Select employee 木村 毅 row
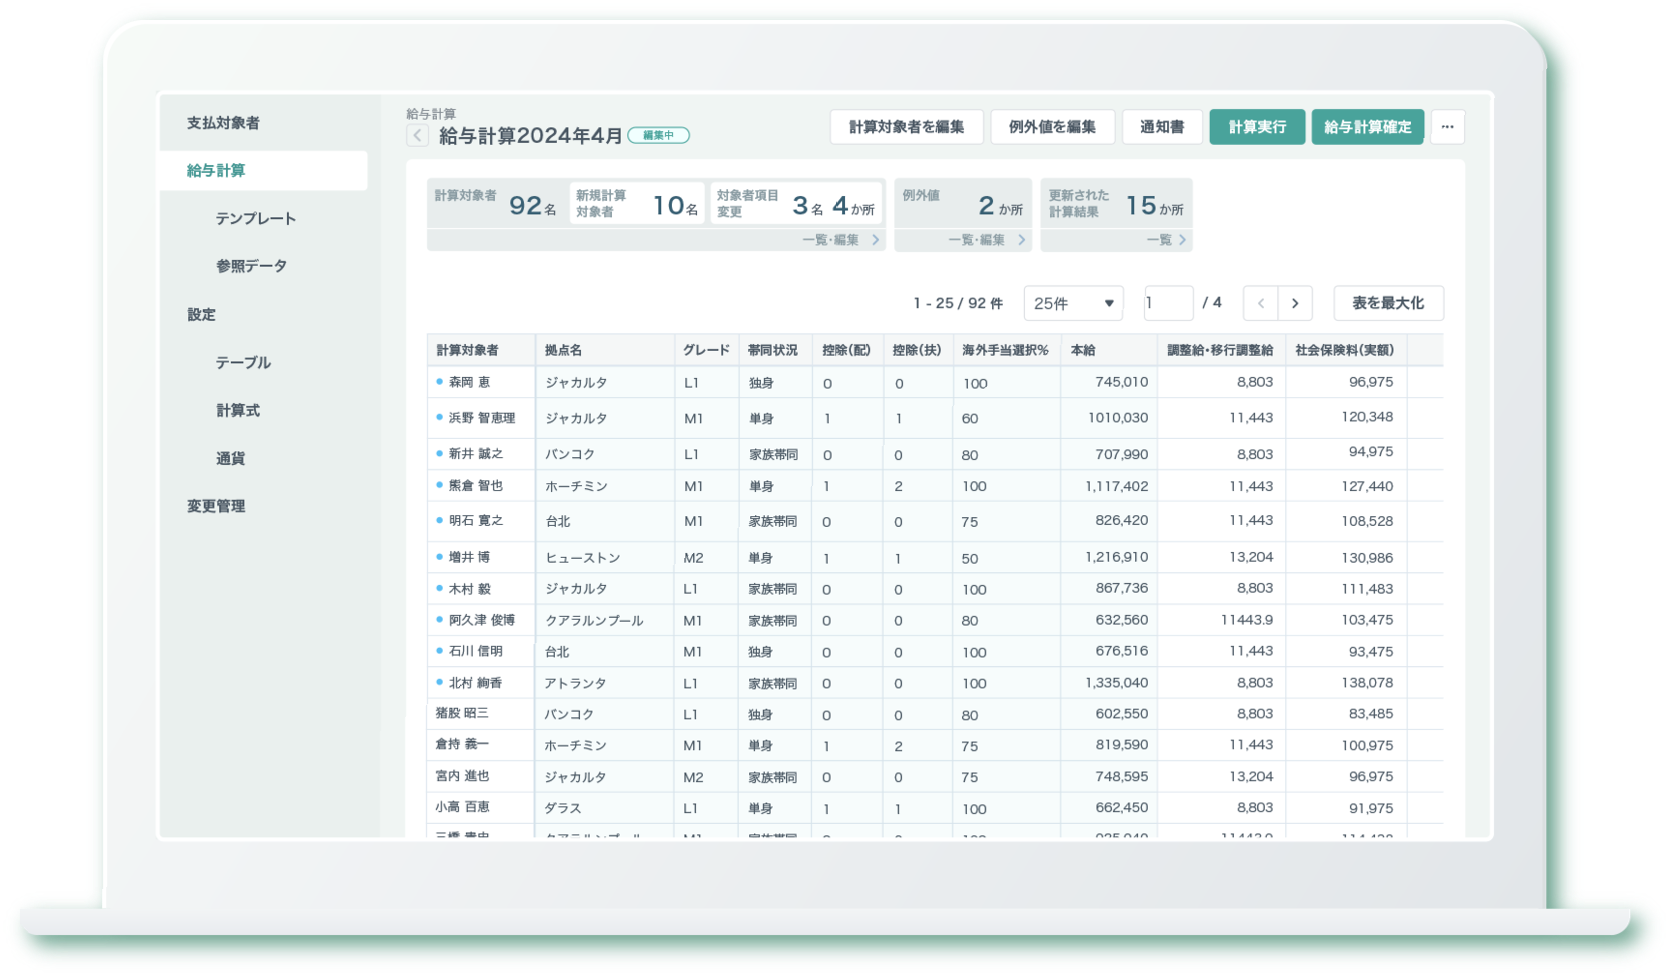The image size is (1672, 976). pyautogui.click(x=935, y=589)
